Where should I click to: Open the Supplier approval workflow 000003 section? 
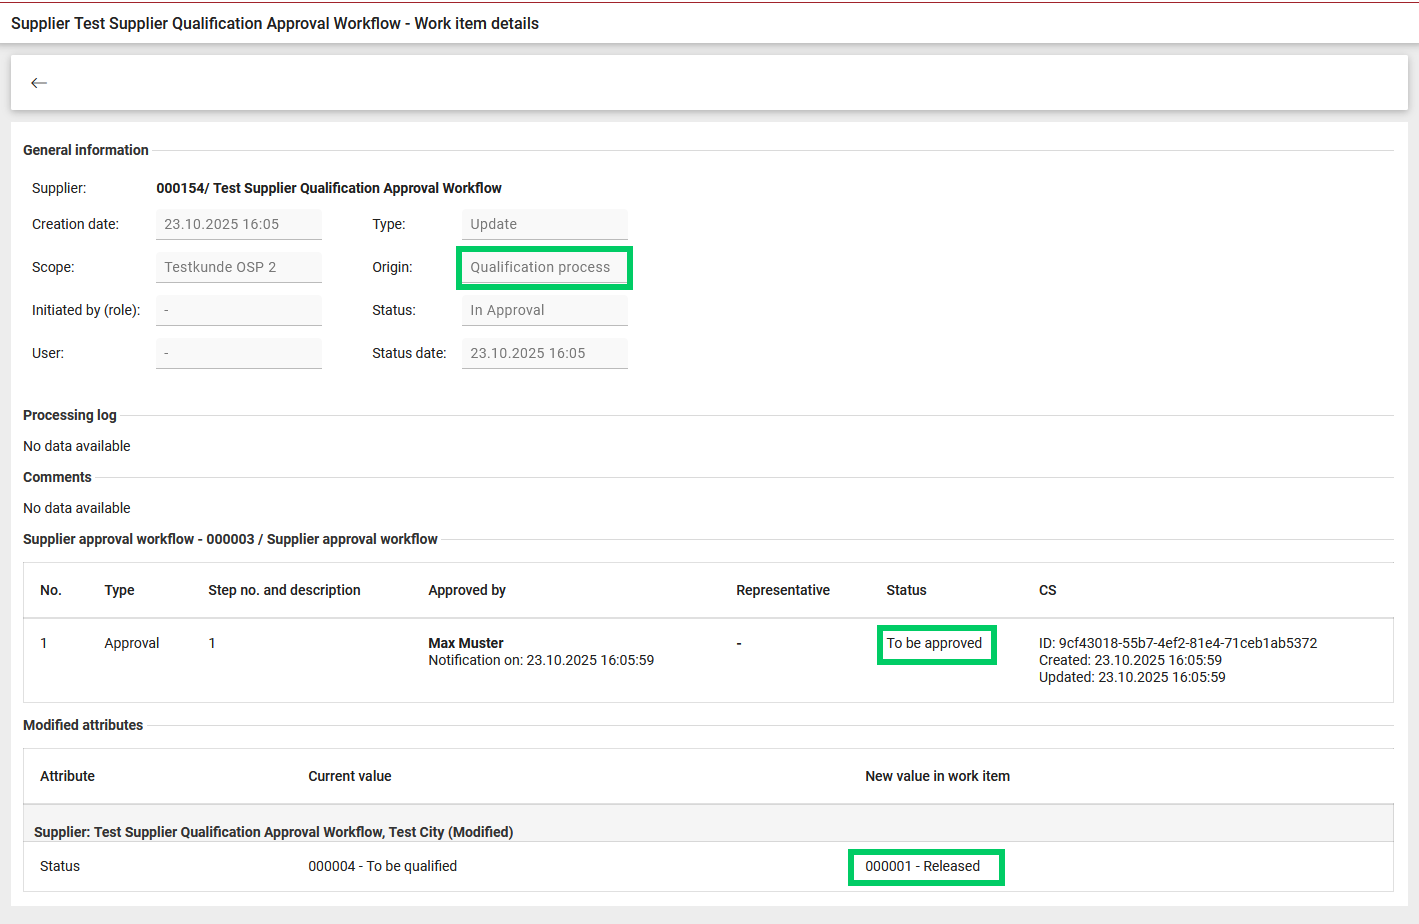coord(230,538)
